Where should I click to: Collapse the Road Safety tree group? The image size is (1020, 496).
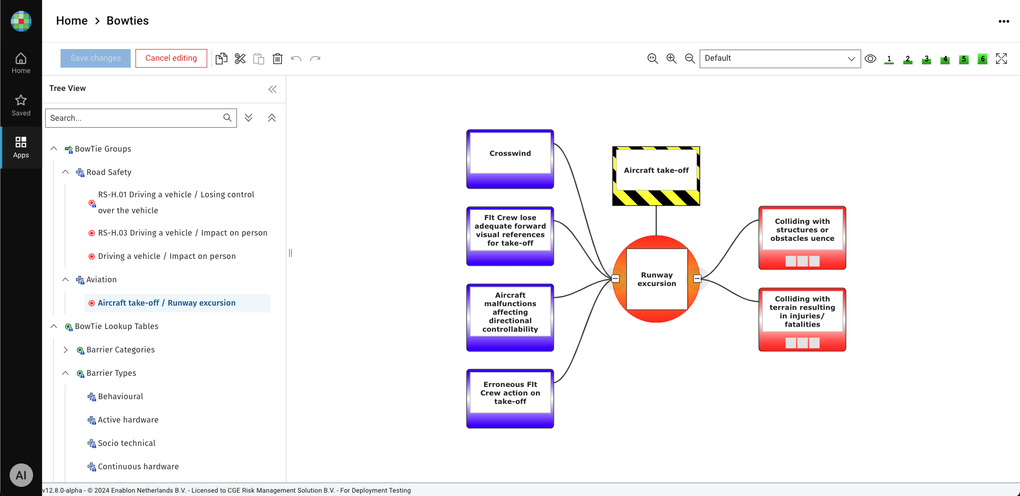(66, 172)
